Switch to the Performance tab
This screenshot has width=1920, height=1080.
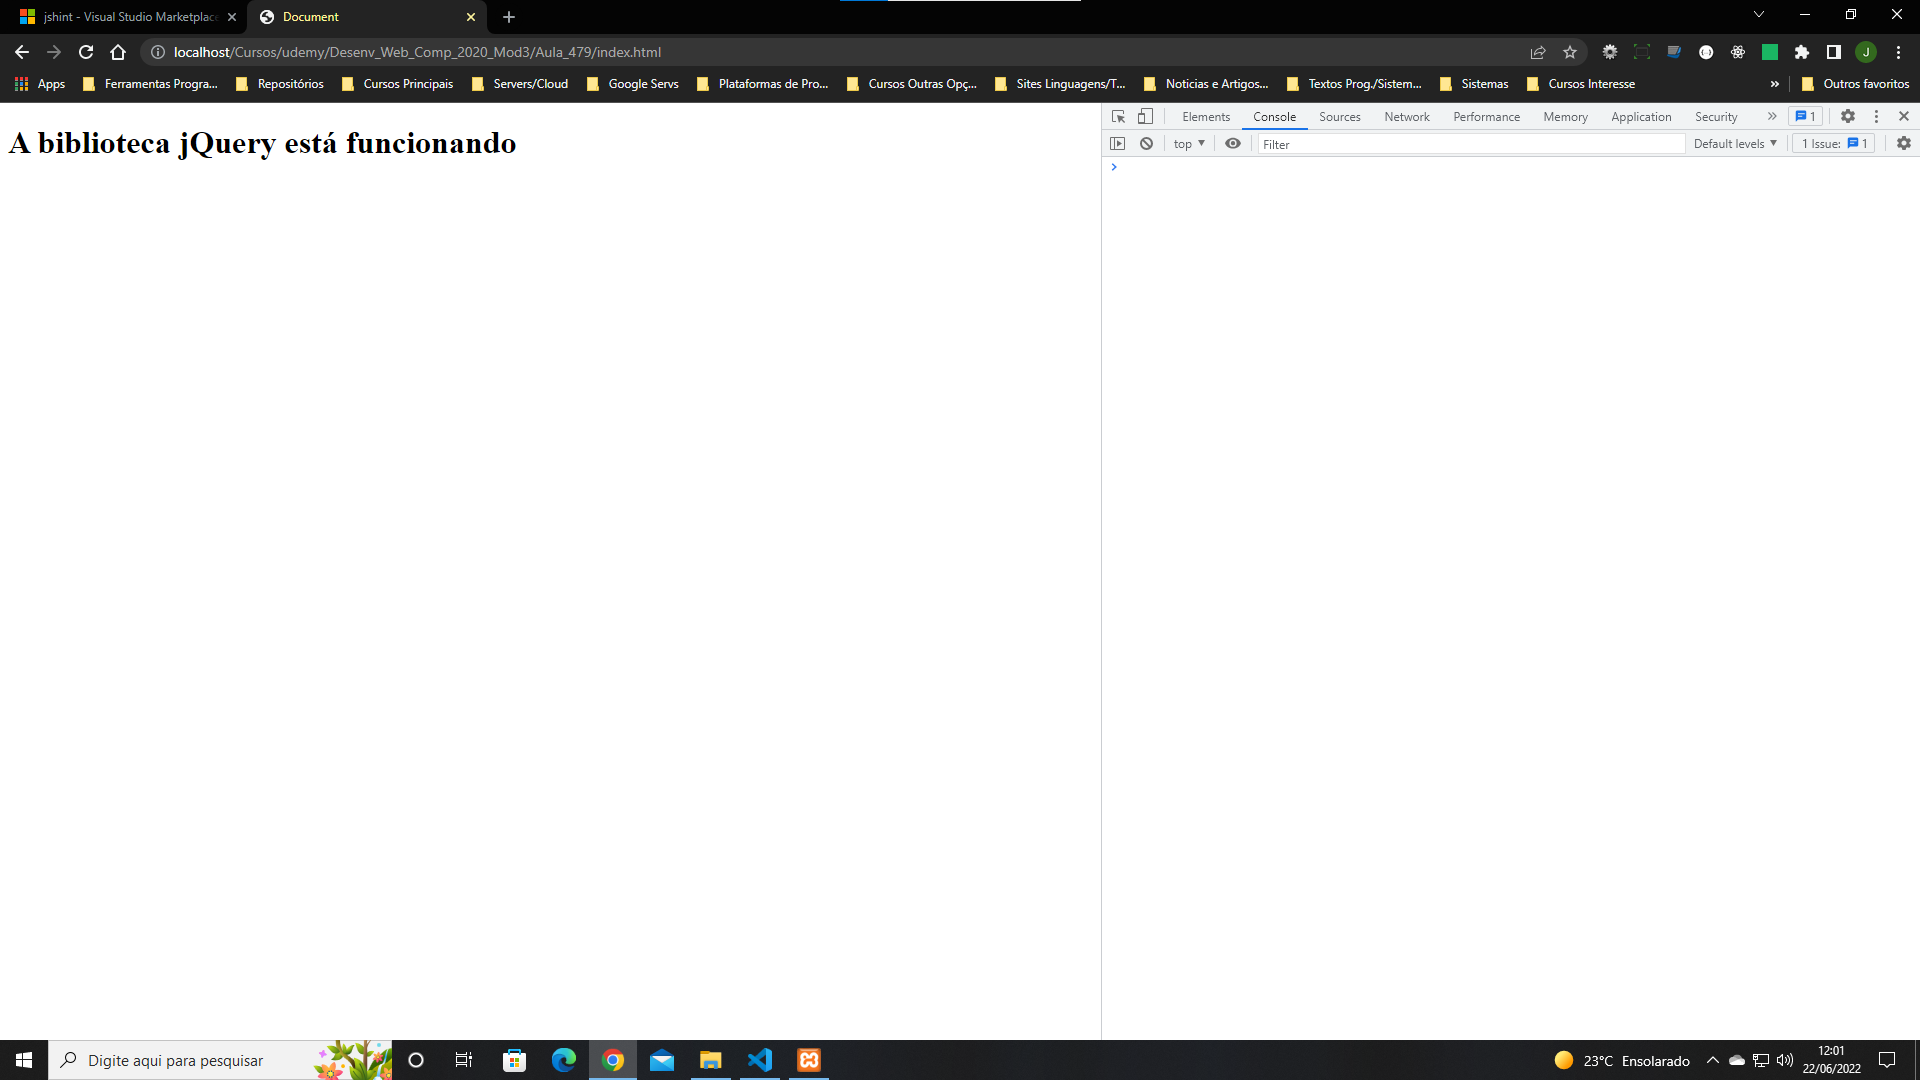1486,117
